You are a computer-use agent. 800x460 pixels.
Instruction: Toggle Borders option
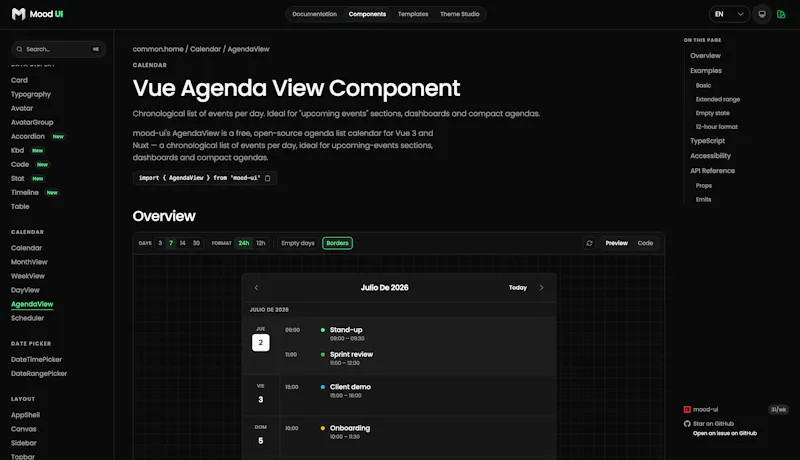pyautogui.click(x=337, y=243)
